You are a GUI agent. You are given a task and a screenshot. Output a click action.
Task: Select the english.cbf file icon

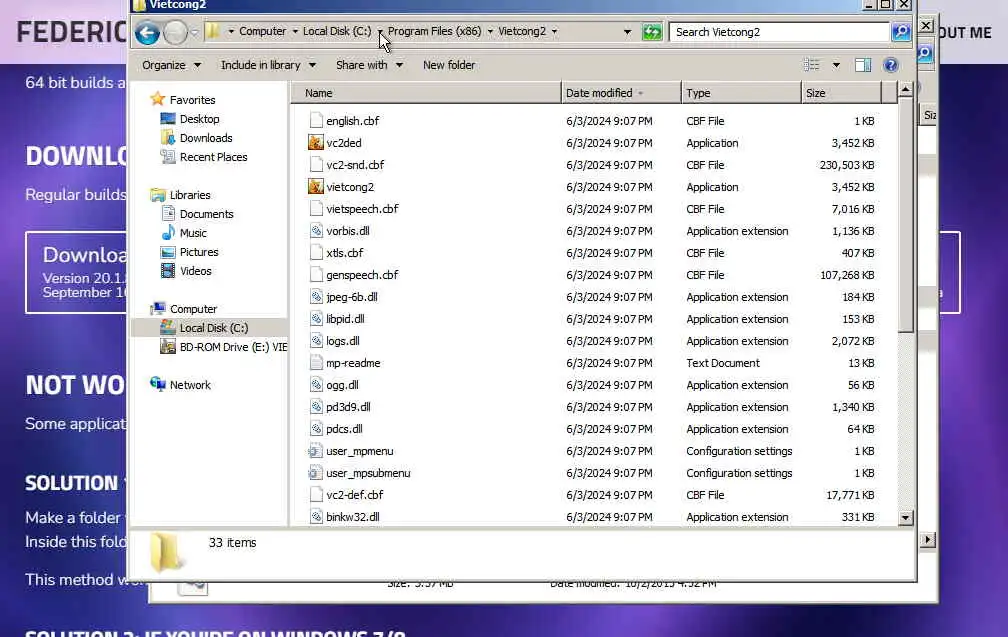316,121
